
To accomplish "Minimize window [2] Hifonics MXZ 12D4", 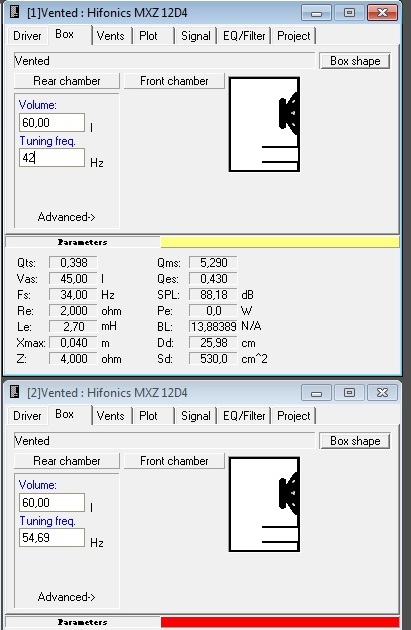I will tap(316, 393).
